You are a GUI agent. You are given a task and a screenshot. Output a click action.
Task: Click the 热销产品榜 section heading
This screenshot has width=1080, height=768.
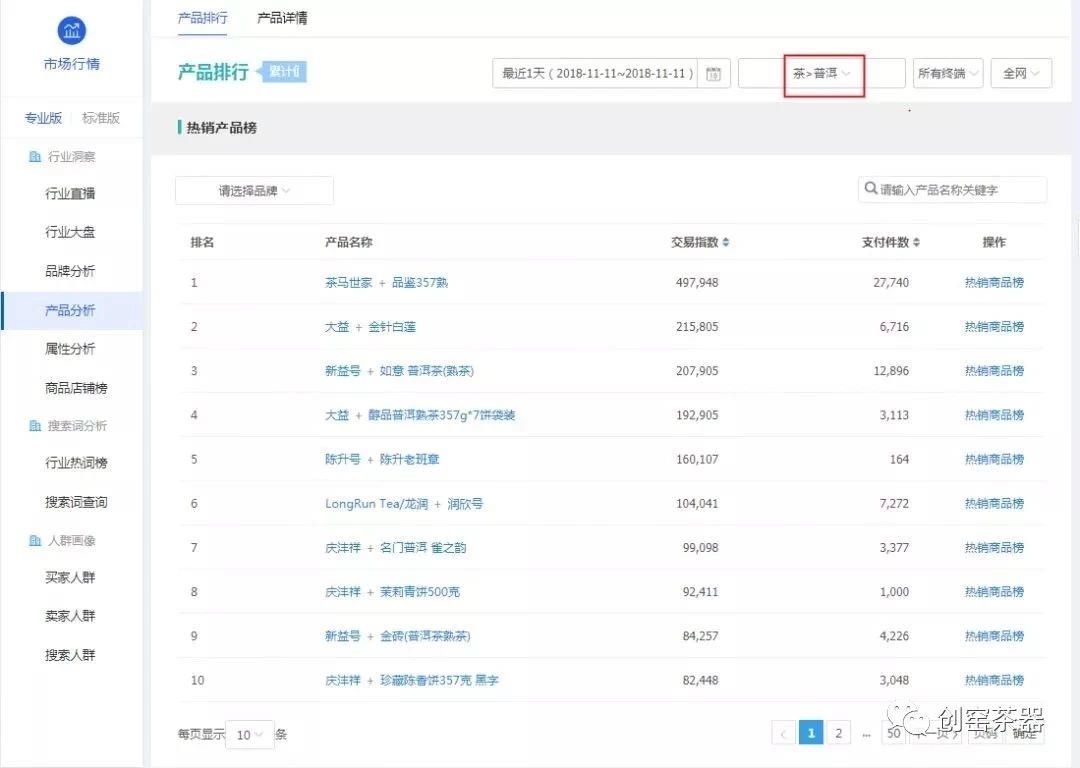[221, 127]
